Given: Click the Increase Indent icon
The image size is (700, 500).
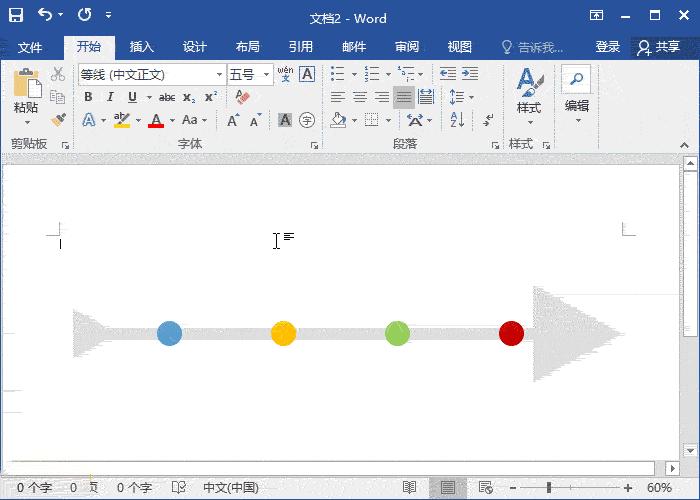Looking at the screenshot, I should click(x=470, y=74).
